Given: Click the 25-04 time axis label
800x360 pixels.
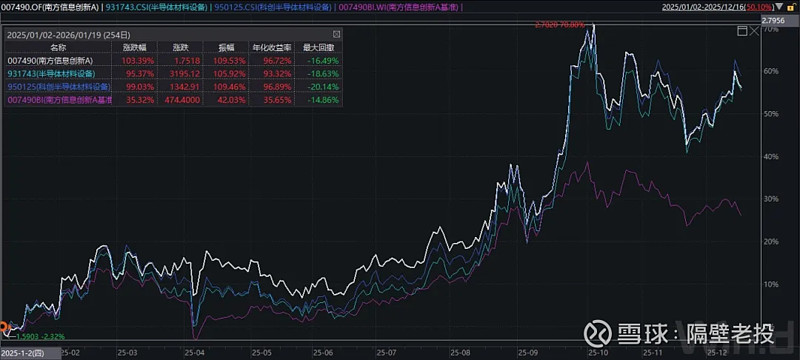Looking at the screenshot, I should tap(194, 352).
